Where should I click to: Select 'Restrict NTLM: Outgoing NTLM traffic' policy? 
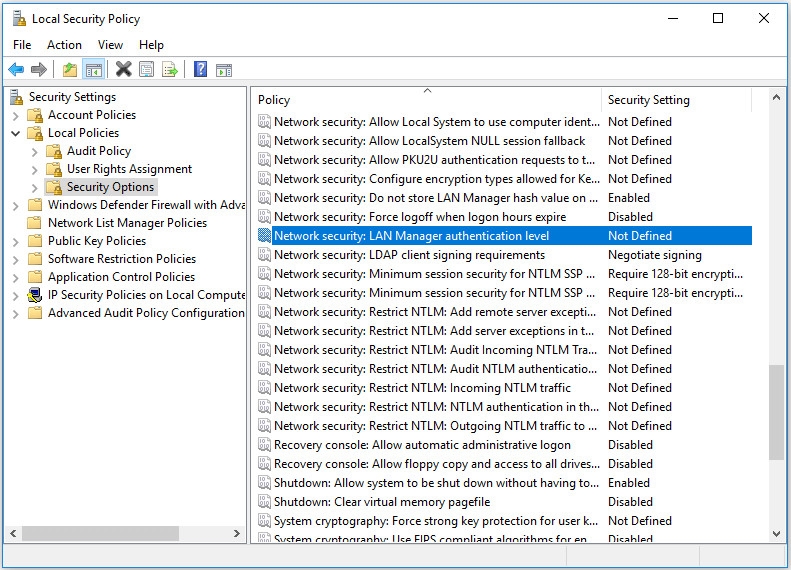click(504, 426)
